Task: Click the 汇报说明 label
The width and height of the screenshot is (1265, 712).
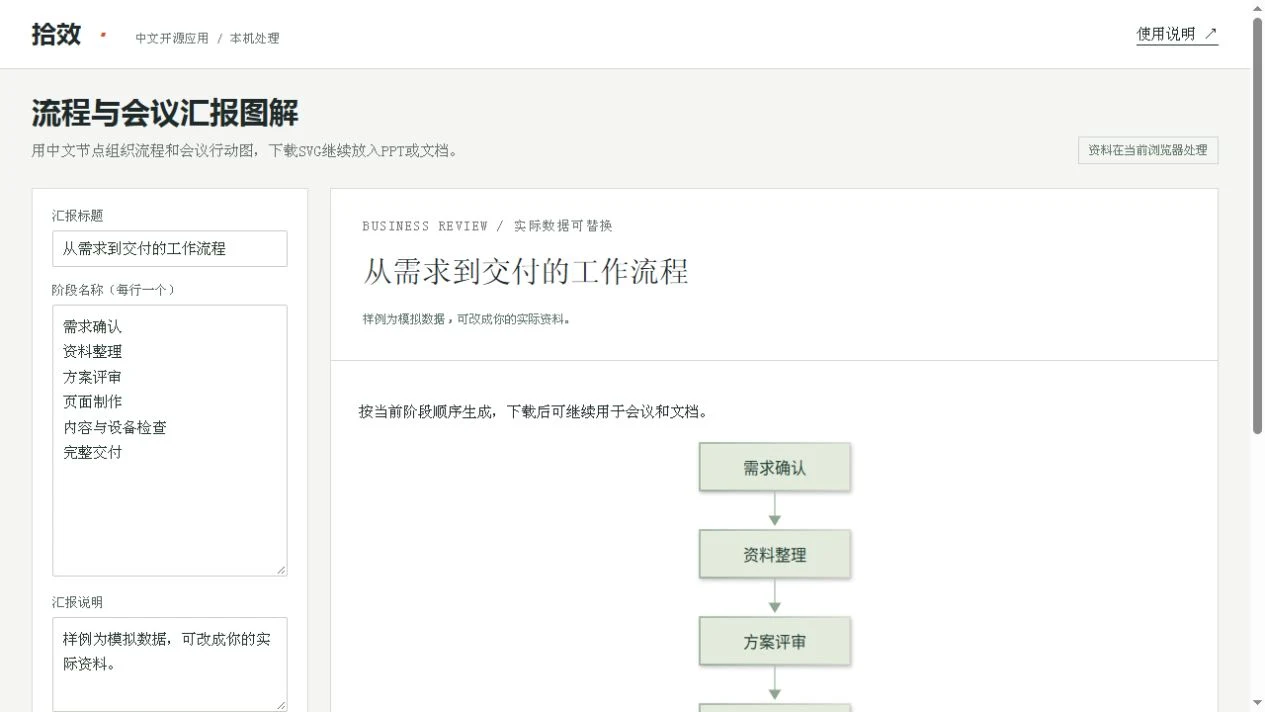Action: click(78, 602)
